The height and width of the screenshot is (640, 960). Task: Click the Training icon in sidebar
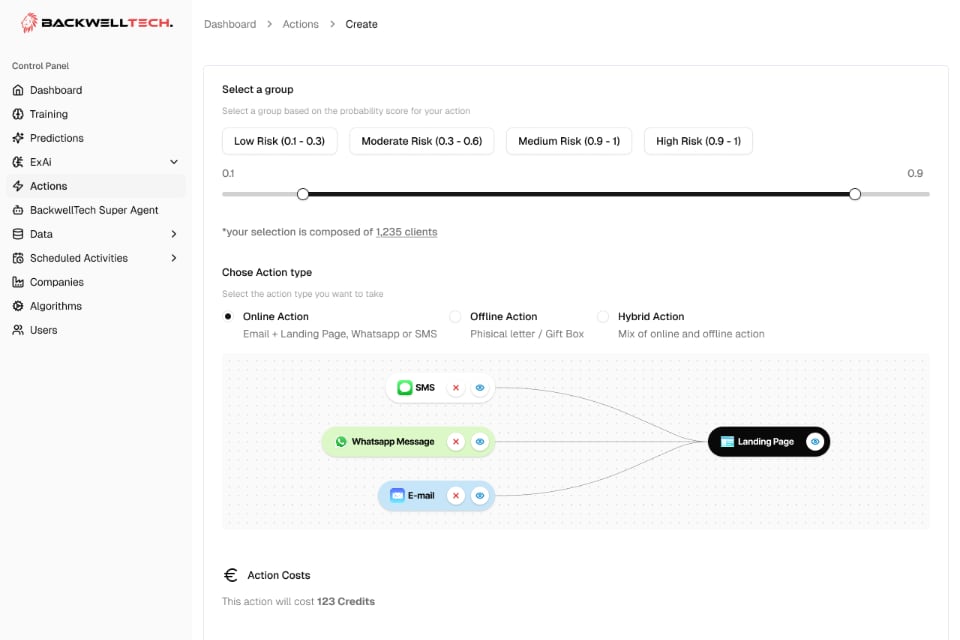[18, 114]
